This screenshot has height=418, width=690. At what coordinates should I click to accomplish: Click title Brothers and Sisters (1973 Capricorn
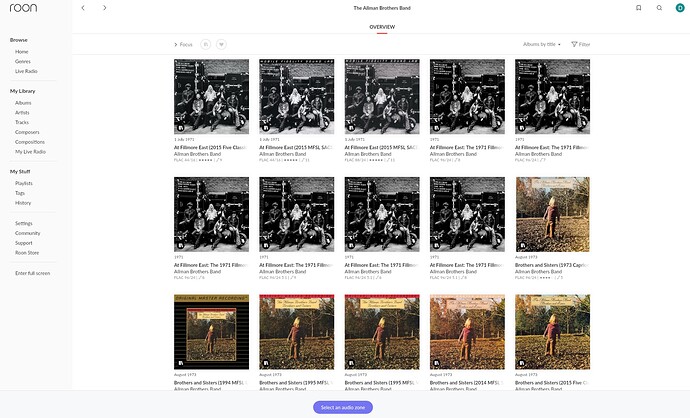click(552, 265)
